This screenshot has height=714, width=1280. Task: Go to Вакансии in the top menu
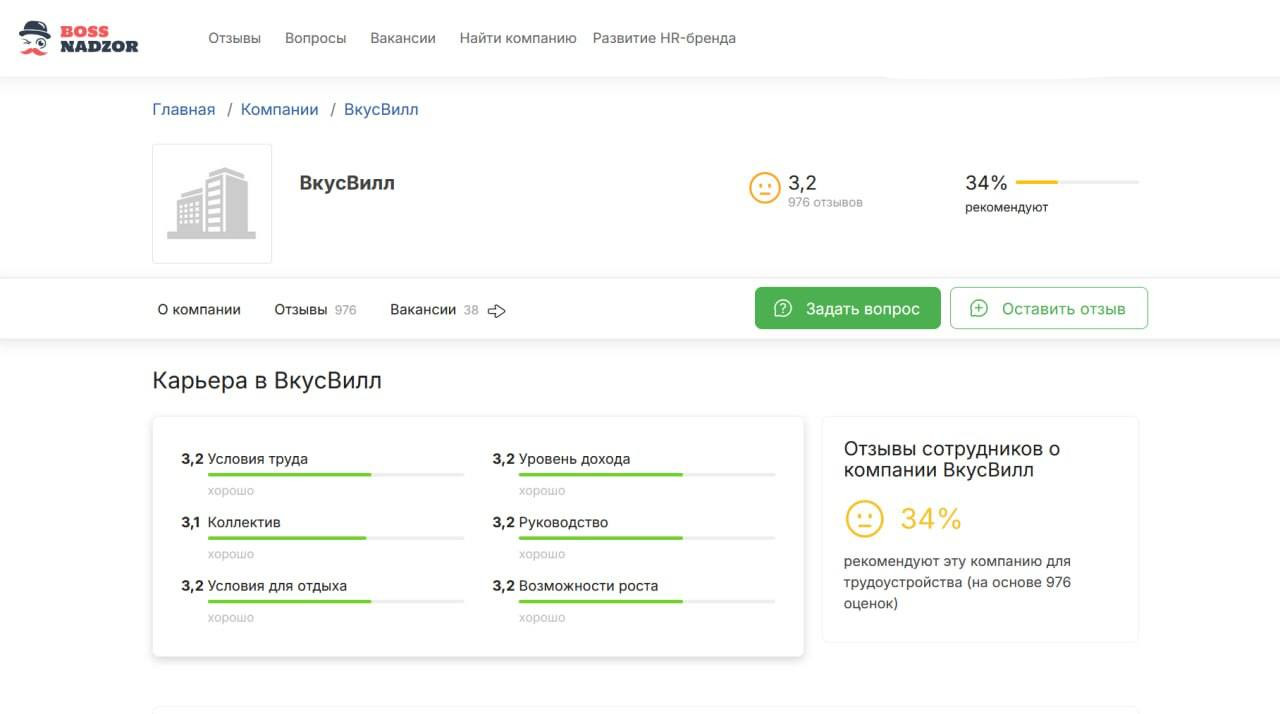coord(403,38)
